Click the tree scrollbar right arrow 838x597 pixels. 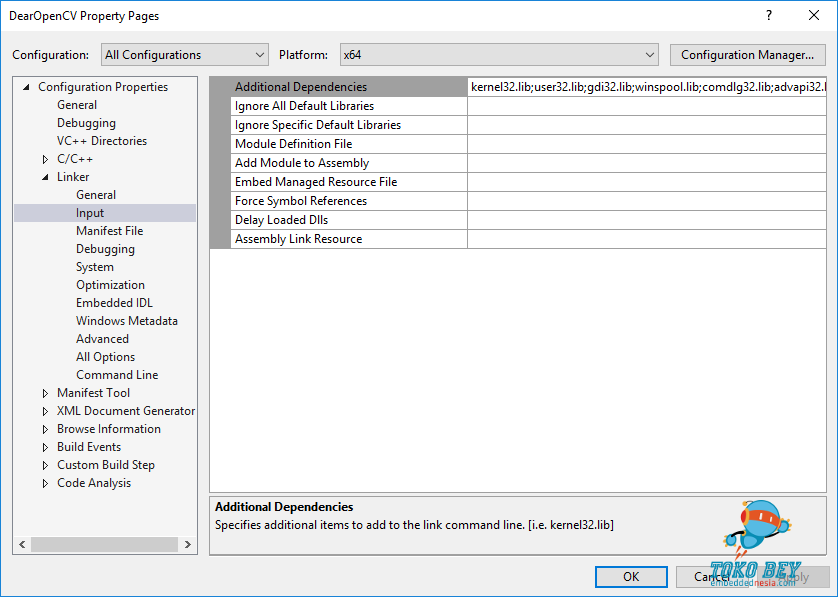(188, 545)
